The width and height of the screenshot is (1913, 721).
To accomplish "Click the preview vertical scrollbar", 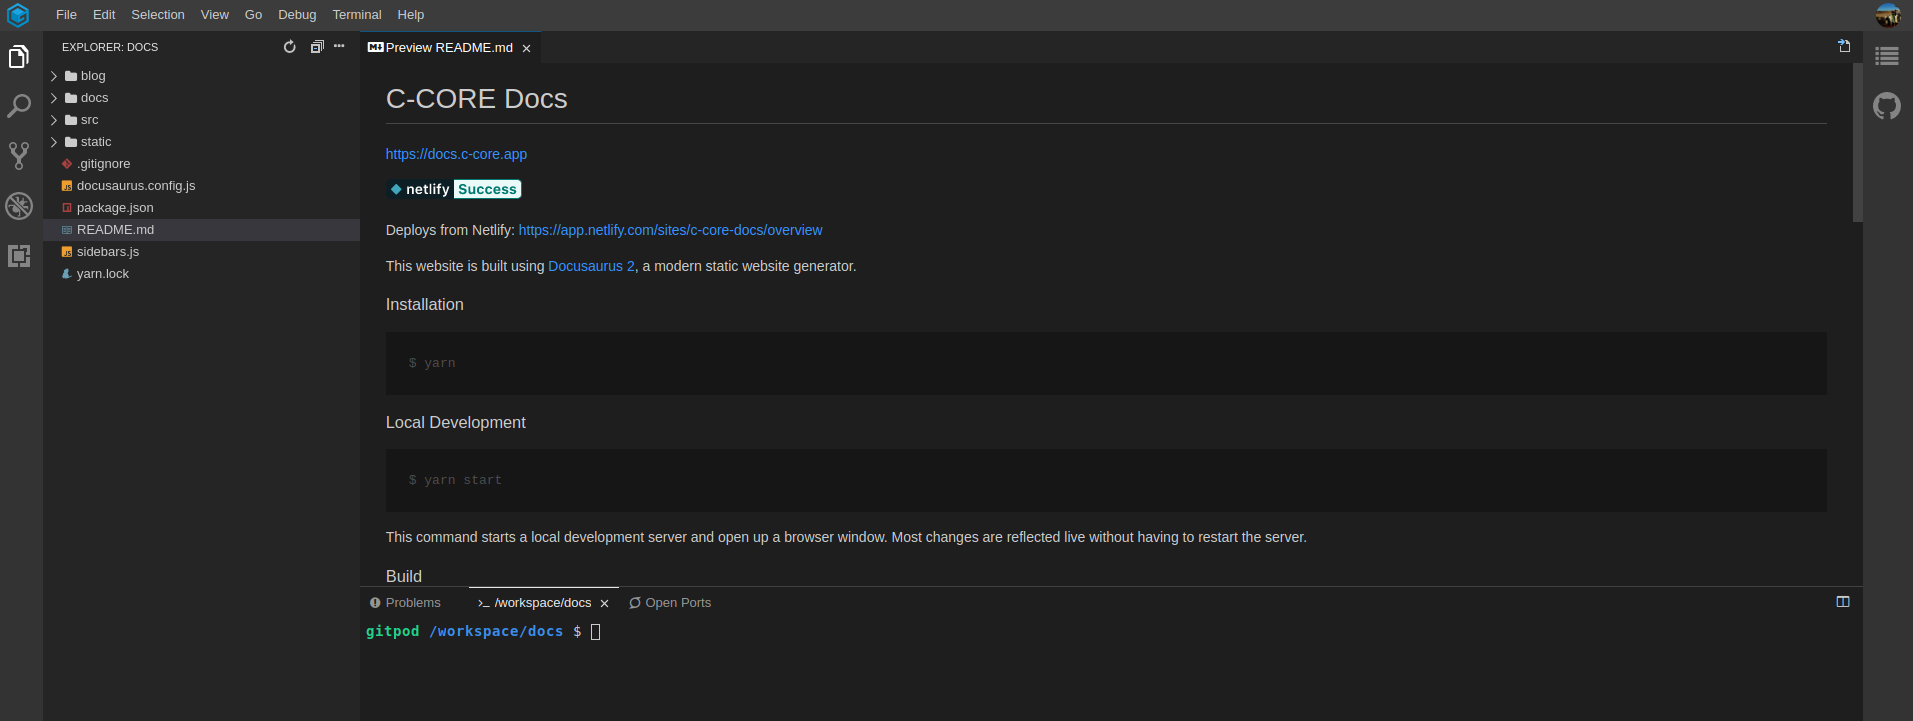I will point(1857,142).
